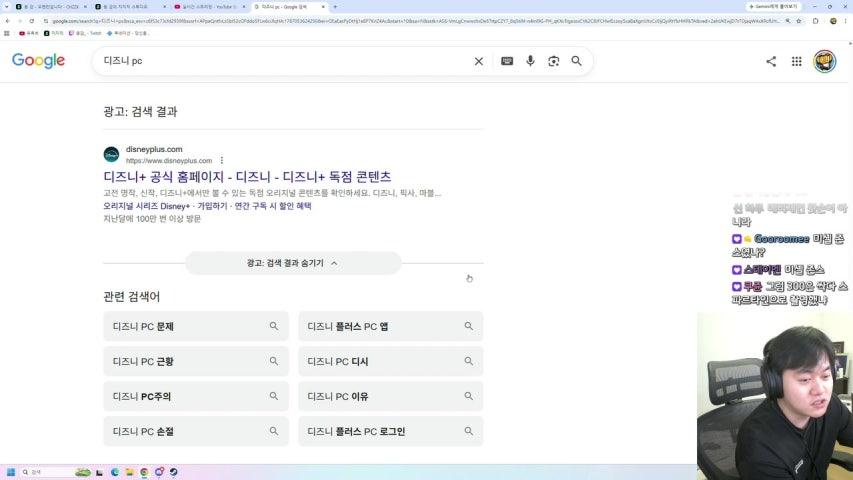Search related term 디즈니 PC 디시
The height and width of the screenshot is (480, 853).
pyautogui.click(x=391, y=361)
